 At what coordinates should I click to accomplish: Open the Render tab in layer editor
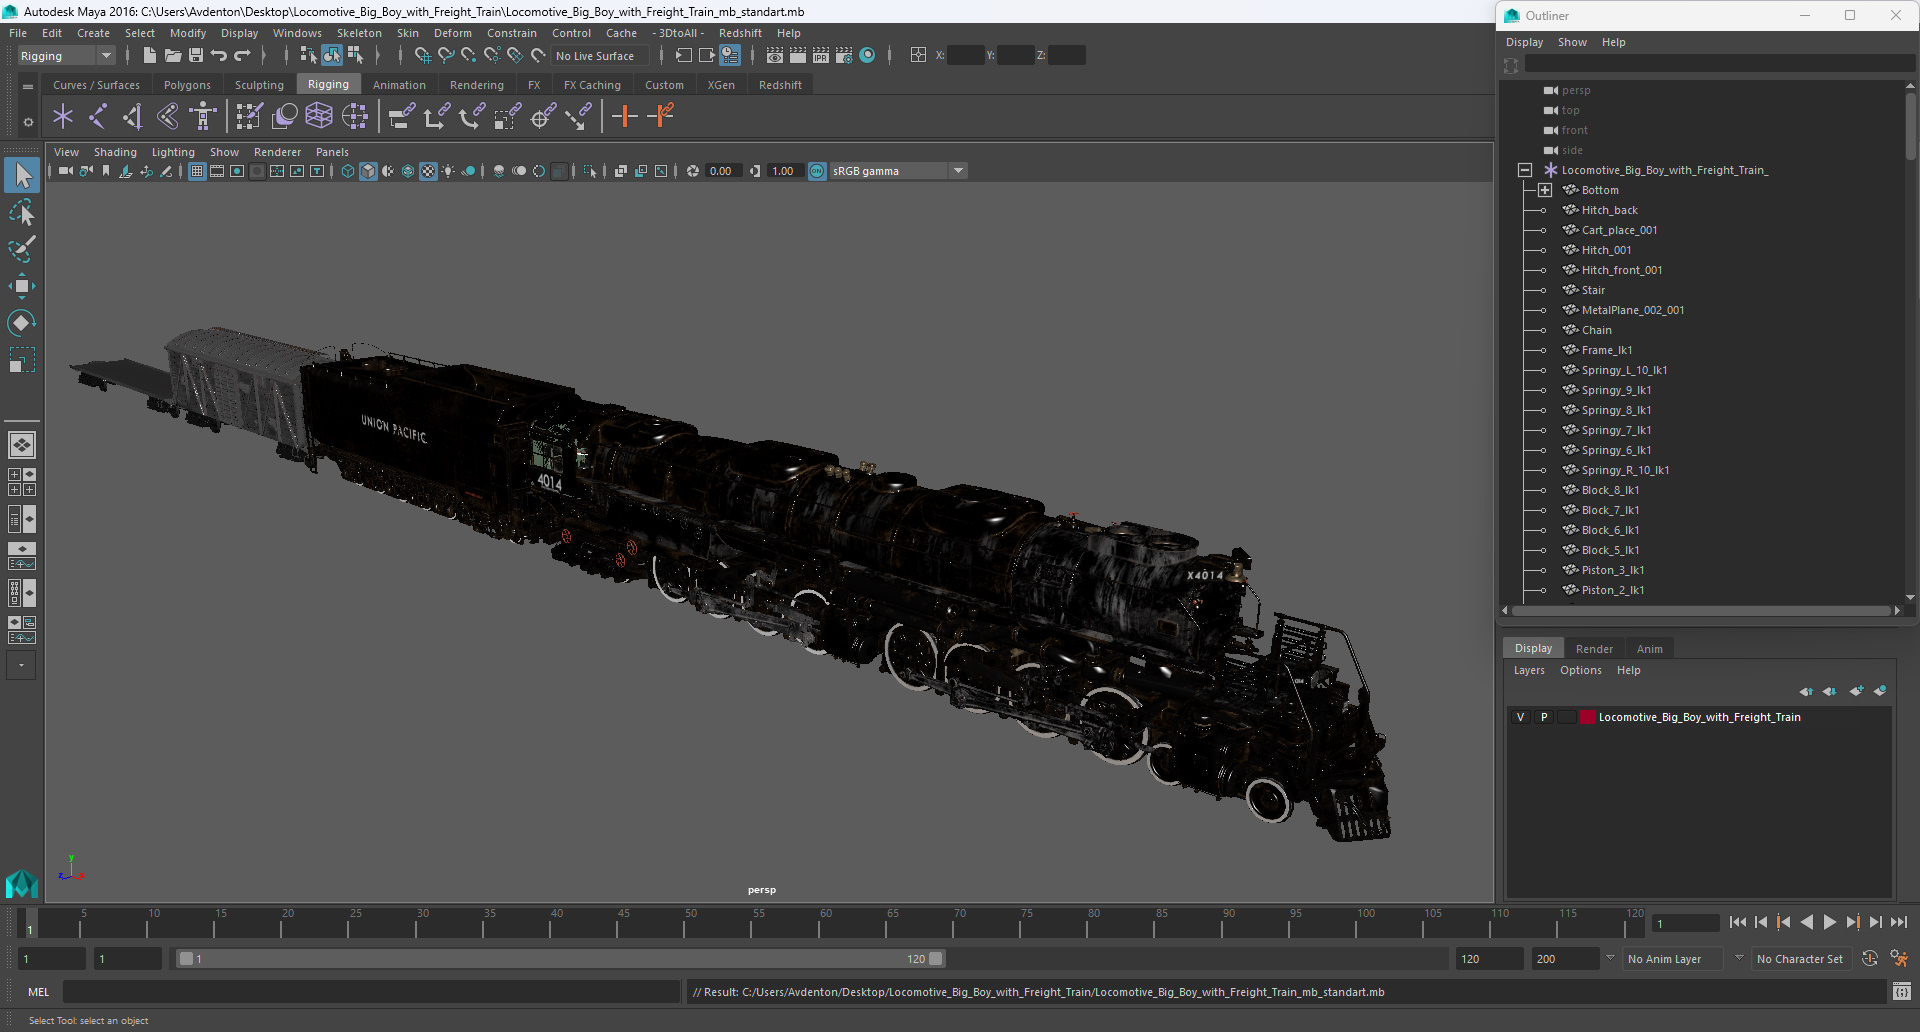[x=1594, y=649]
